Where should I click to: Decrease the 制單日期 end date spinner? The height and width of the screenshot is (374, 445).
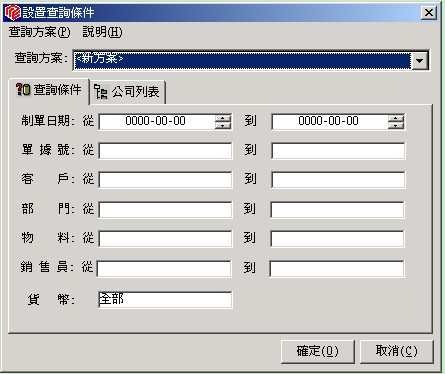396,125
